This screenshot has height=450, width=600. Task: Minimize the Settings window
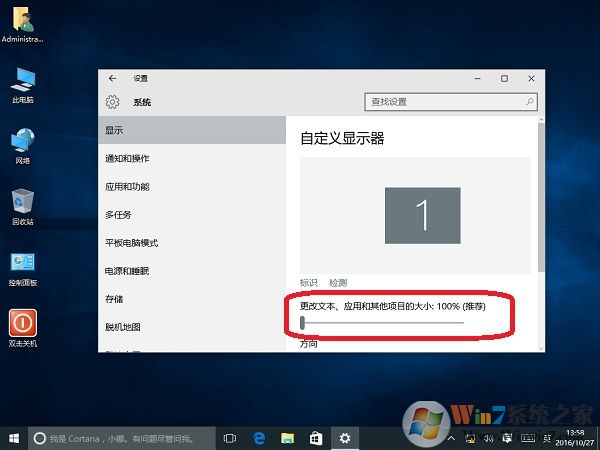(478, 78)
